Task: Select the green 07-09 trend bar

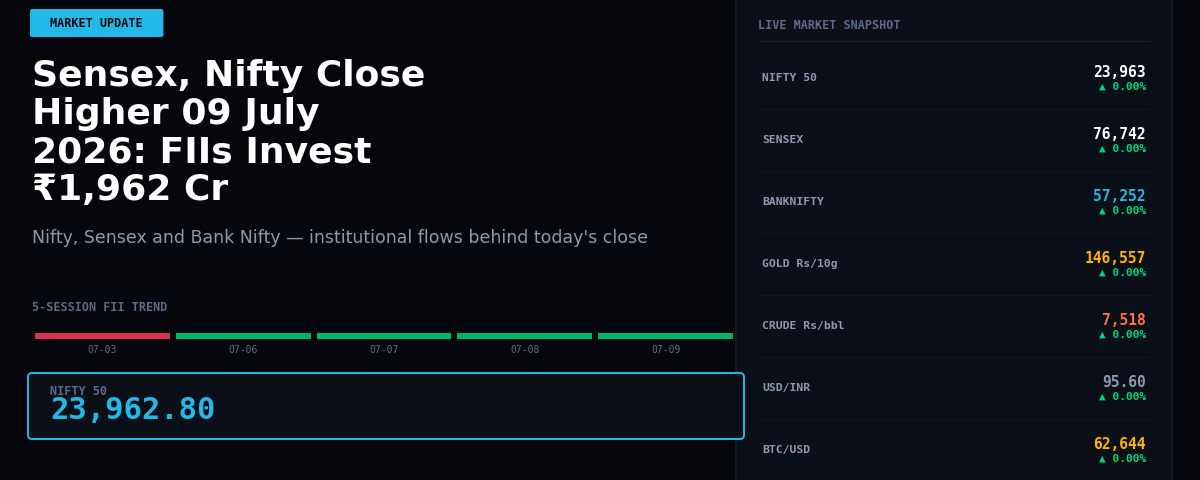Action: click(665, 336)
